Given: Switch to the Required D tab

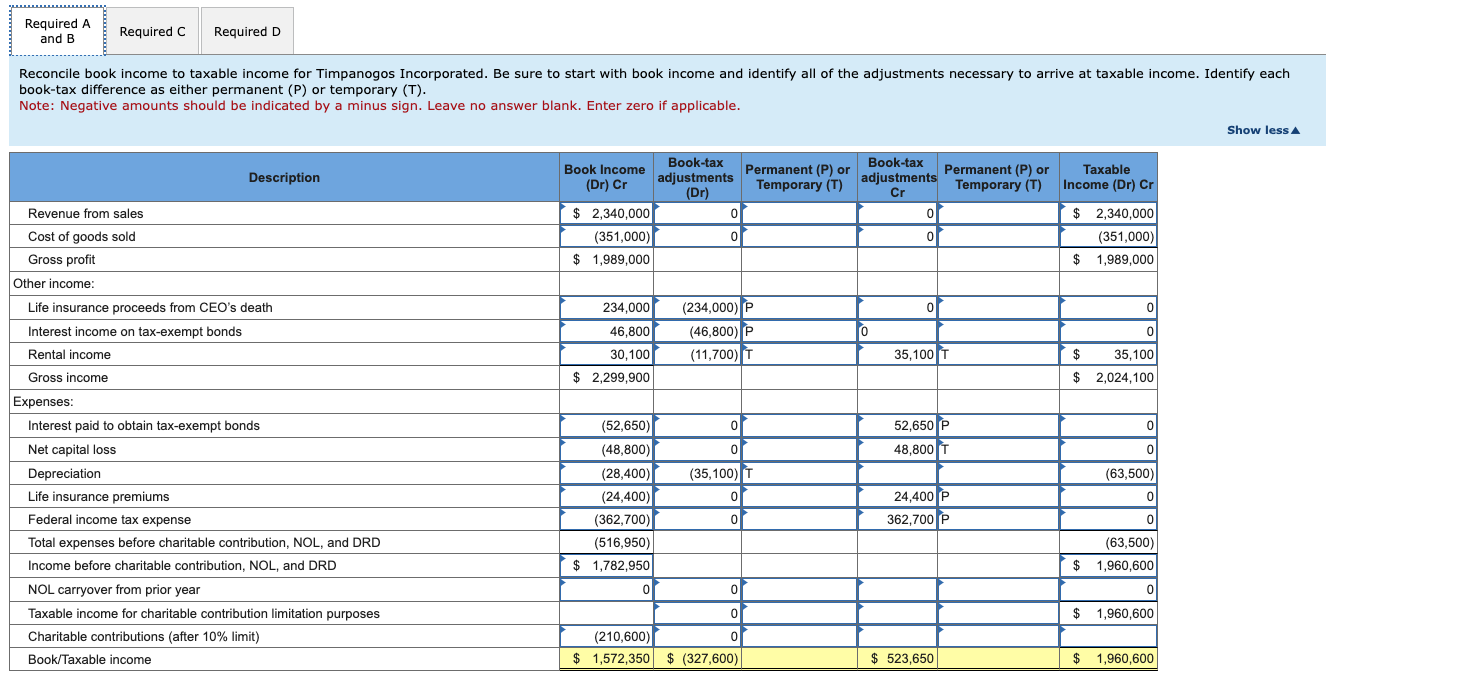Looking at the screenshot, I should pyautogui.click(x=246, y=31).
